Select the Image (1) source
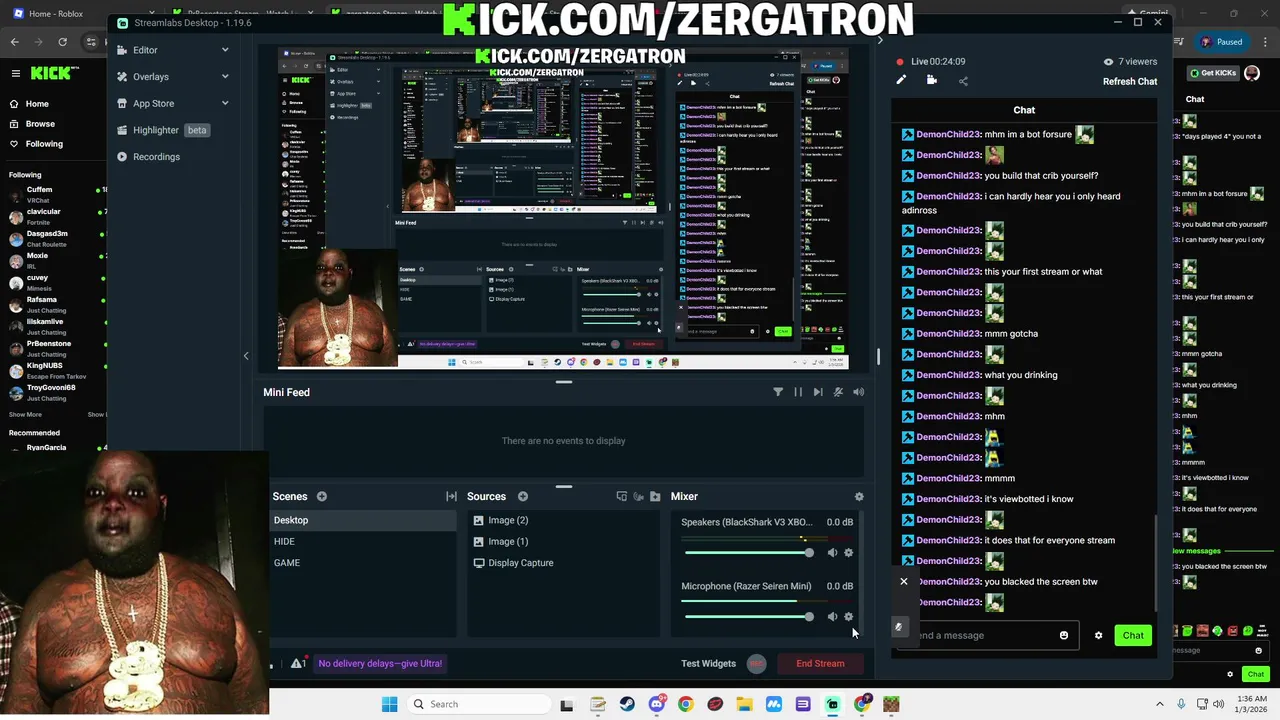1280x720 pixels. [565, 541]
